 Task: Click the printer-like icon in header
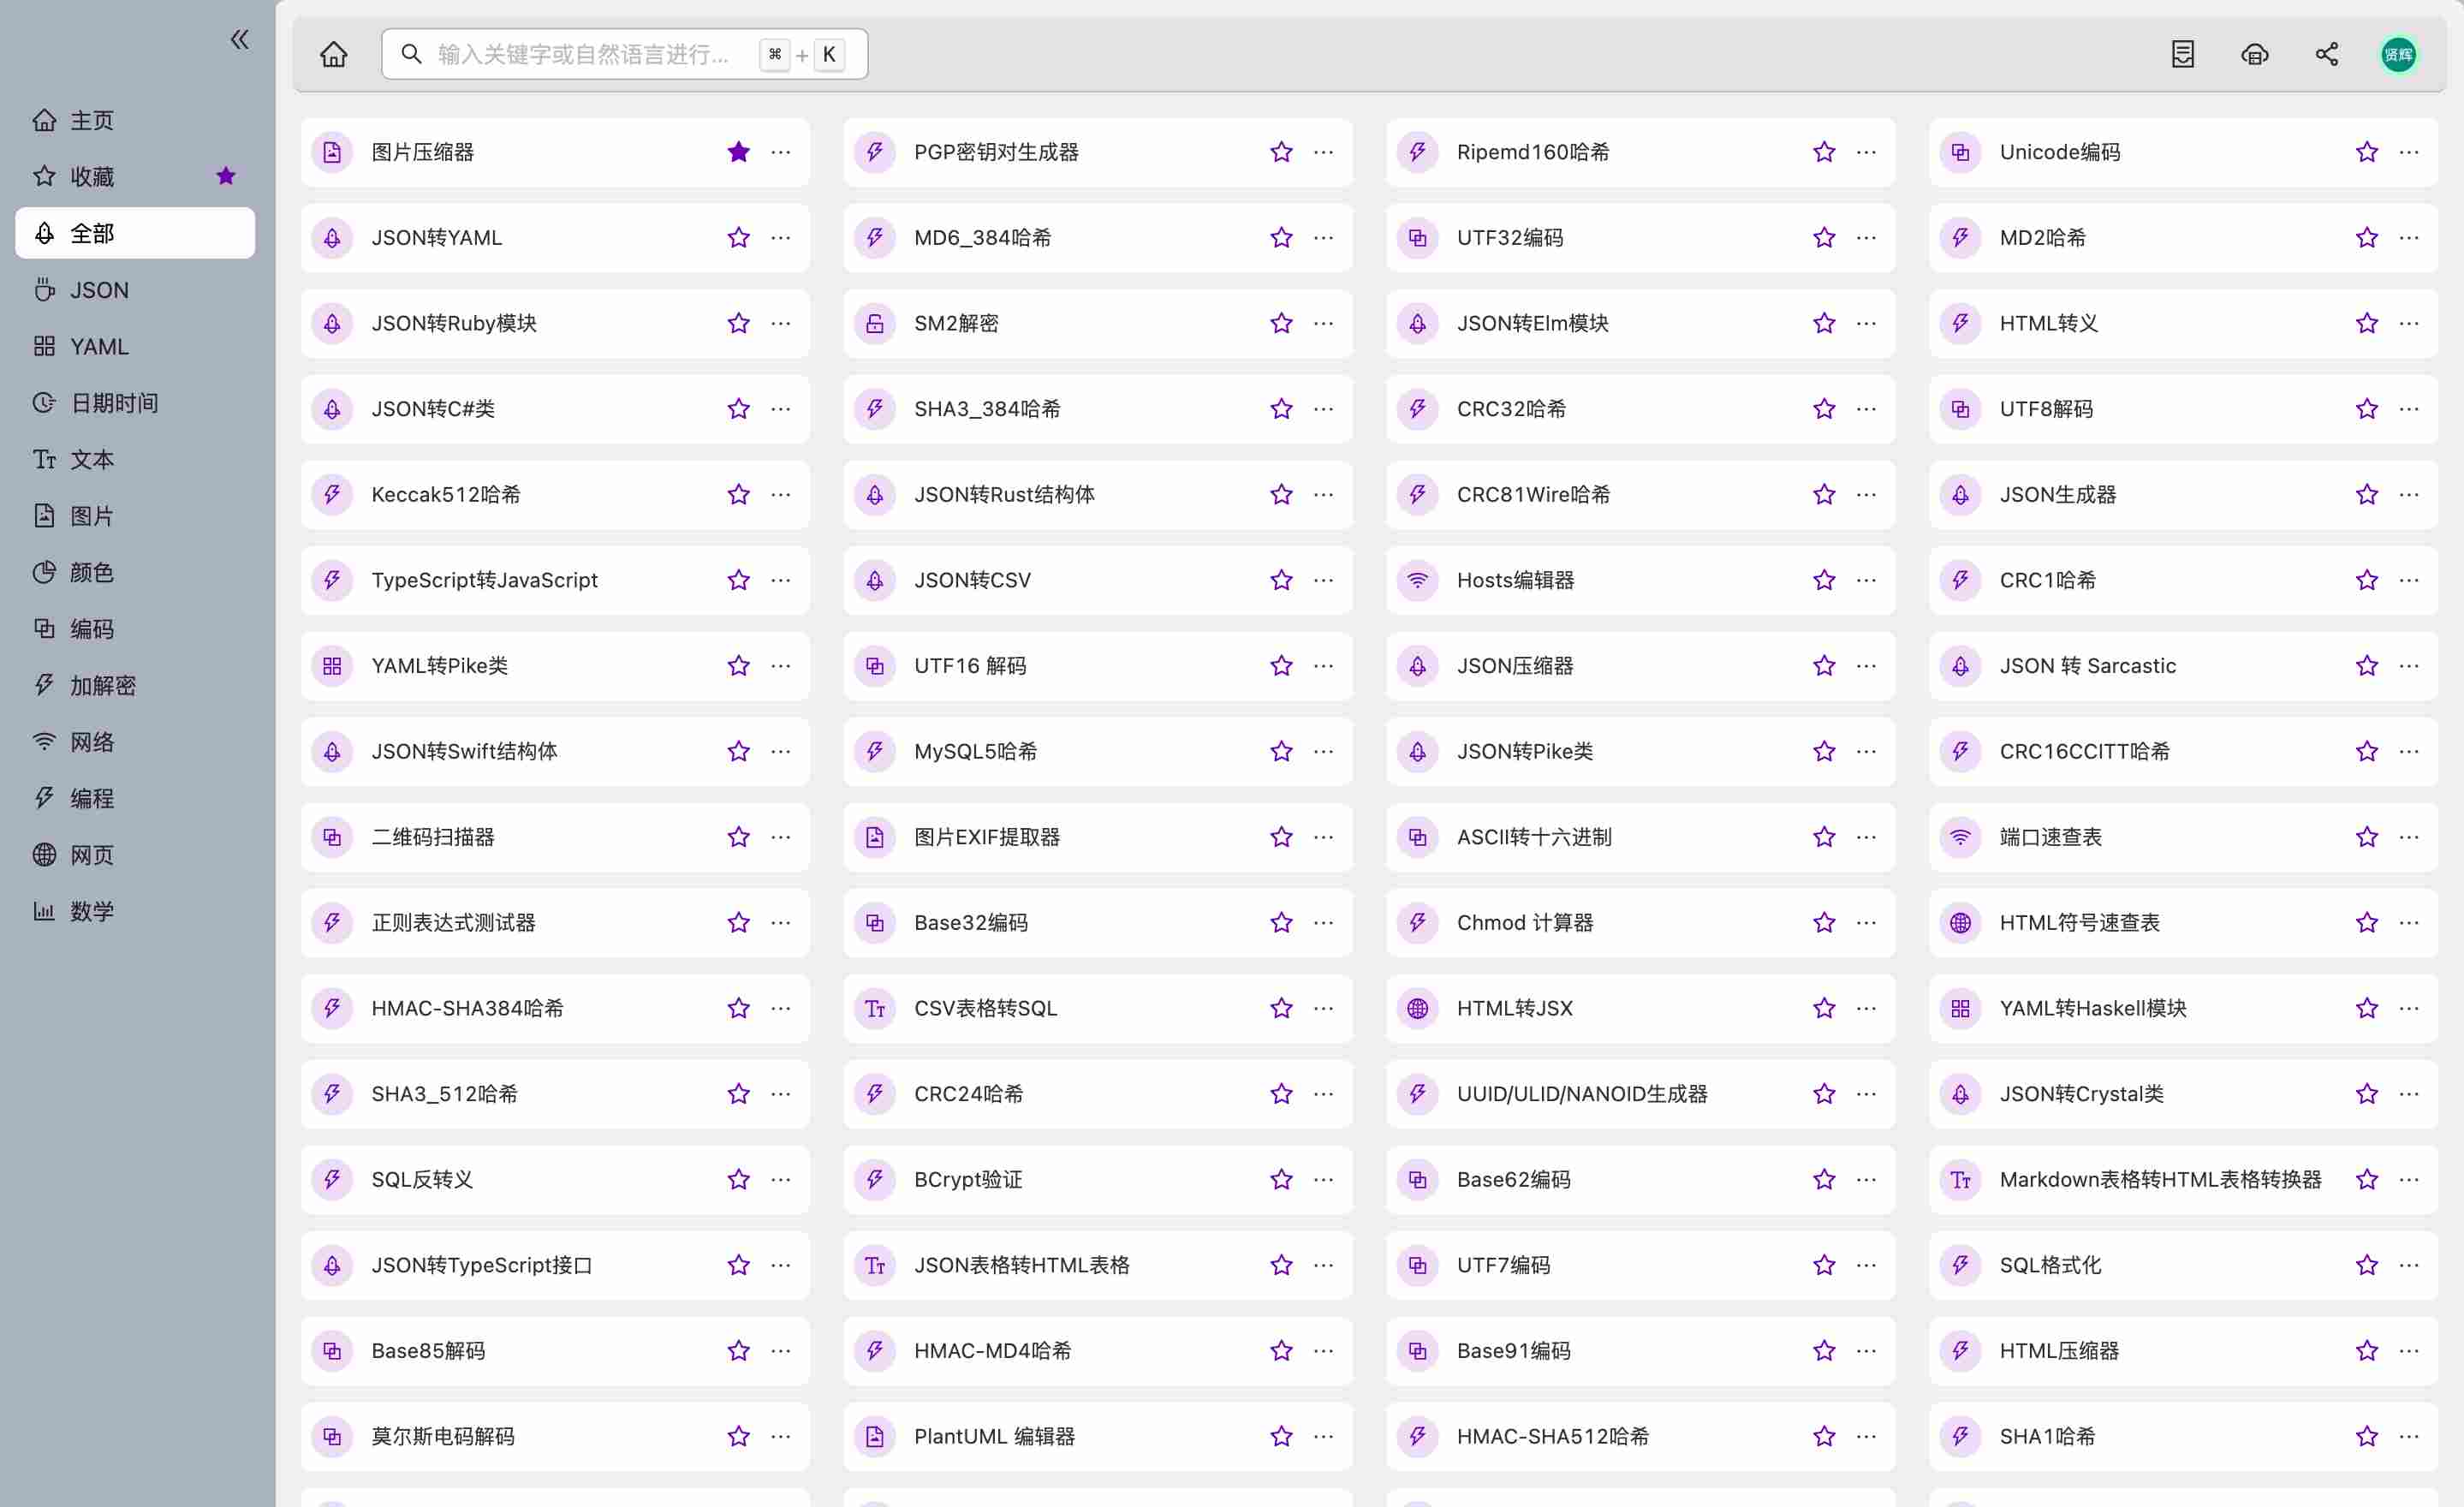(x=2254, y=54)
